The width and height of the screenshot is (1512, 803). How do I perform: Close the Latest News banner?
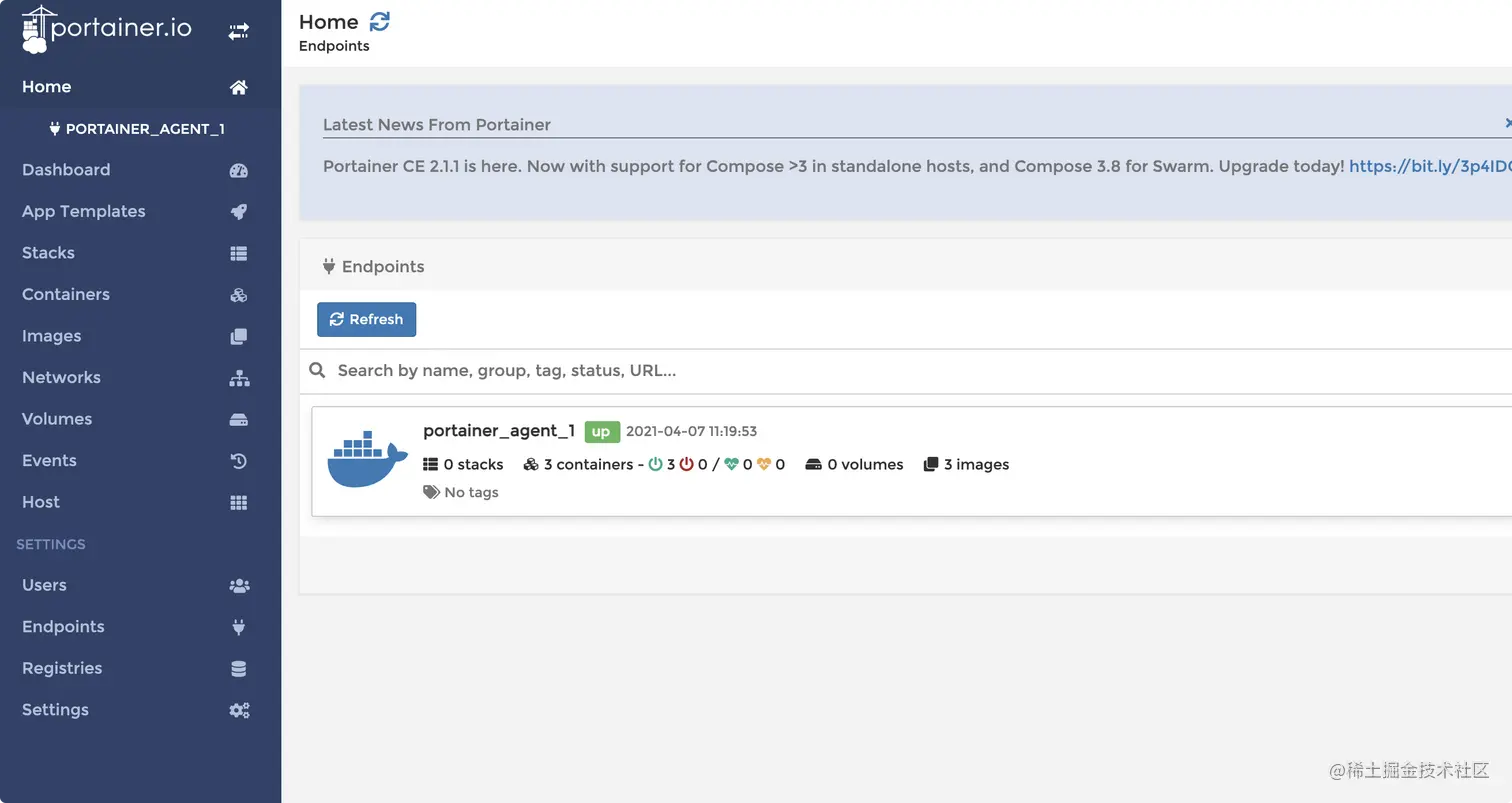pyautogui.click(x=1507, y=123)
